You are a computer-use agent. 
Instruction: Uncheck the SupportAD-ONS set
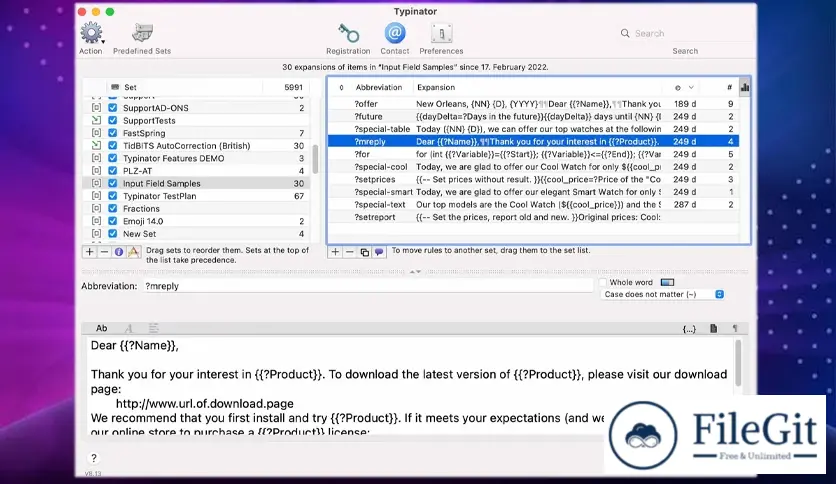112,108
